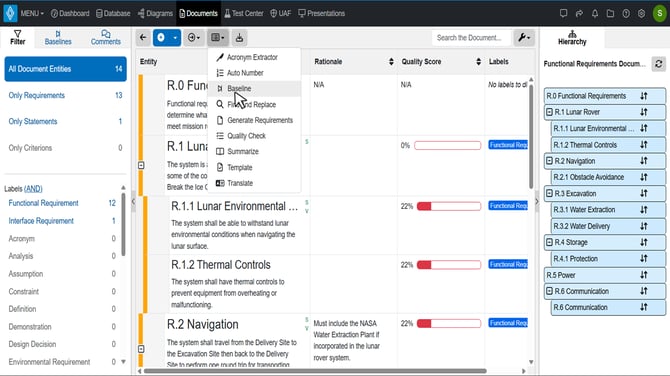Filter by Functional Requirement label
This screenshot has height=376, width=670.
(44, 203)
